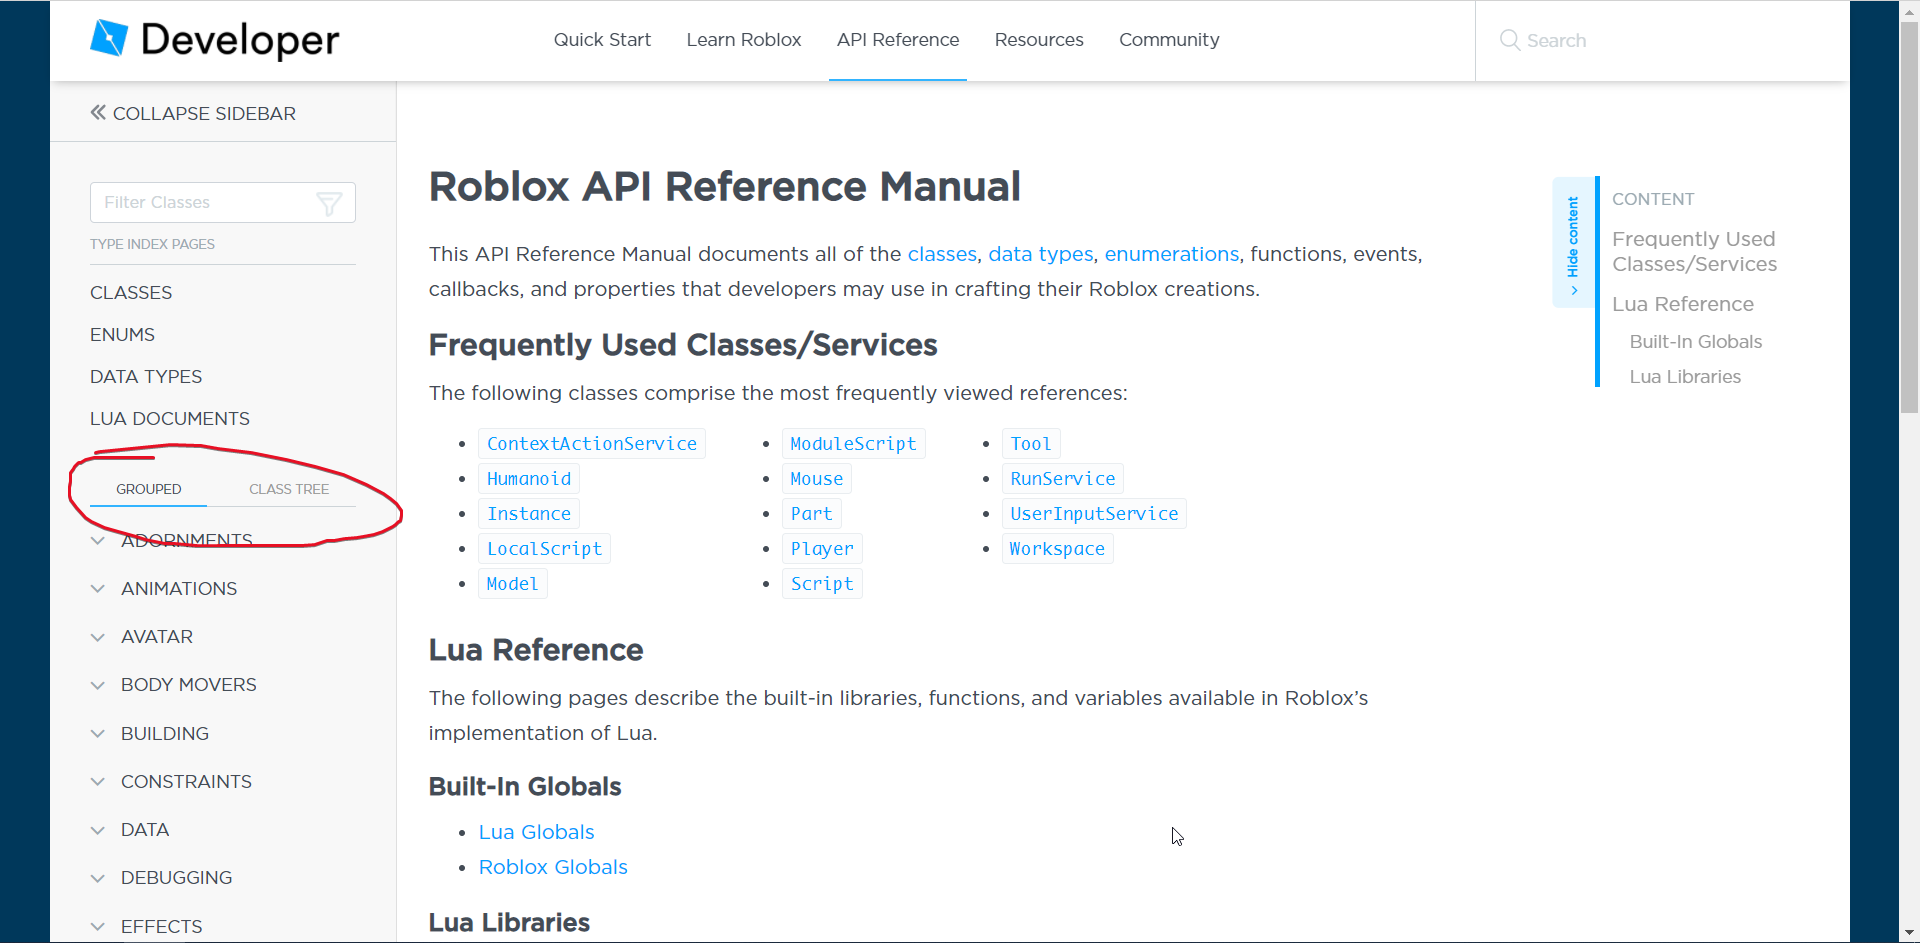Open the Lua Documents page
The image size is (1920, 943).
[x=170, y=419]
